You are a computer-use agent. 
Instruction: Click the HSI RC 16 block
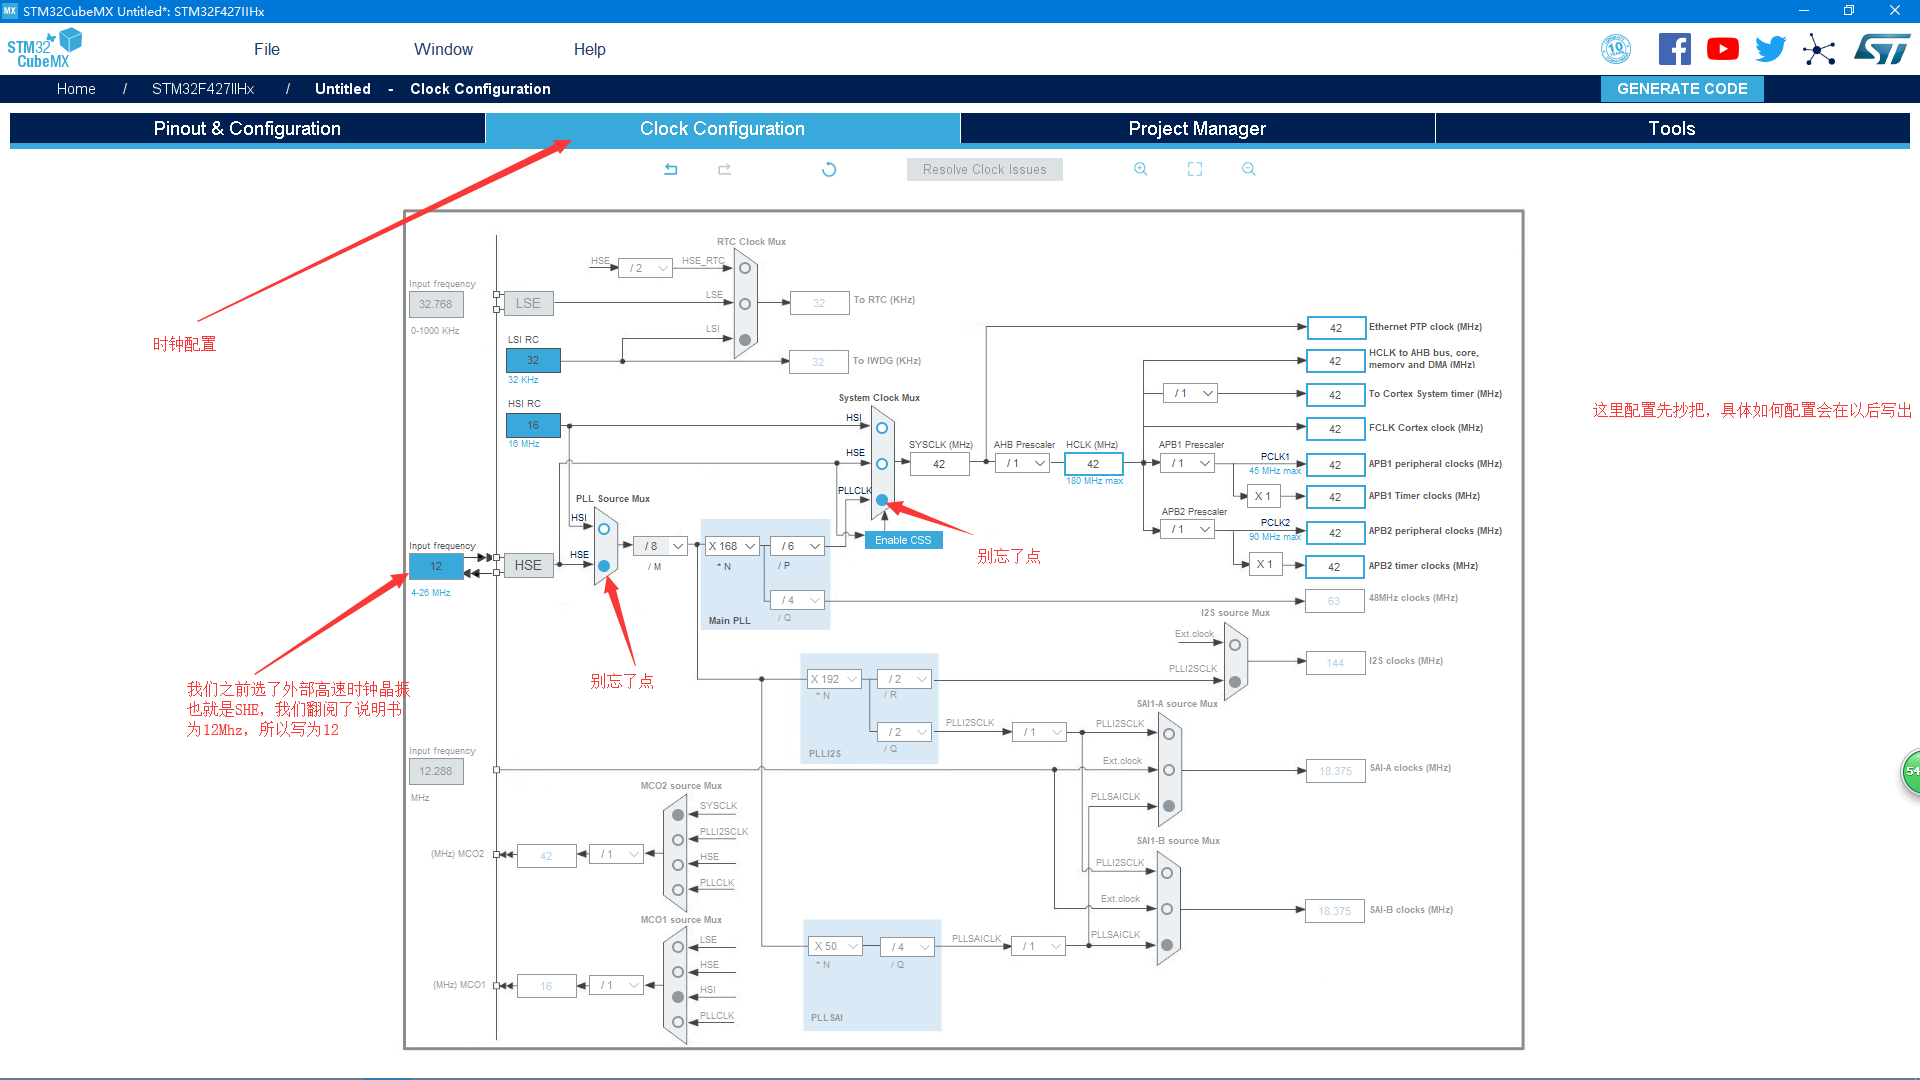point(533,425)
